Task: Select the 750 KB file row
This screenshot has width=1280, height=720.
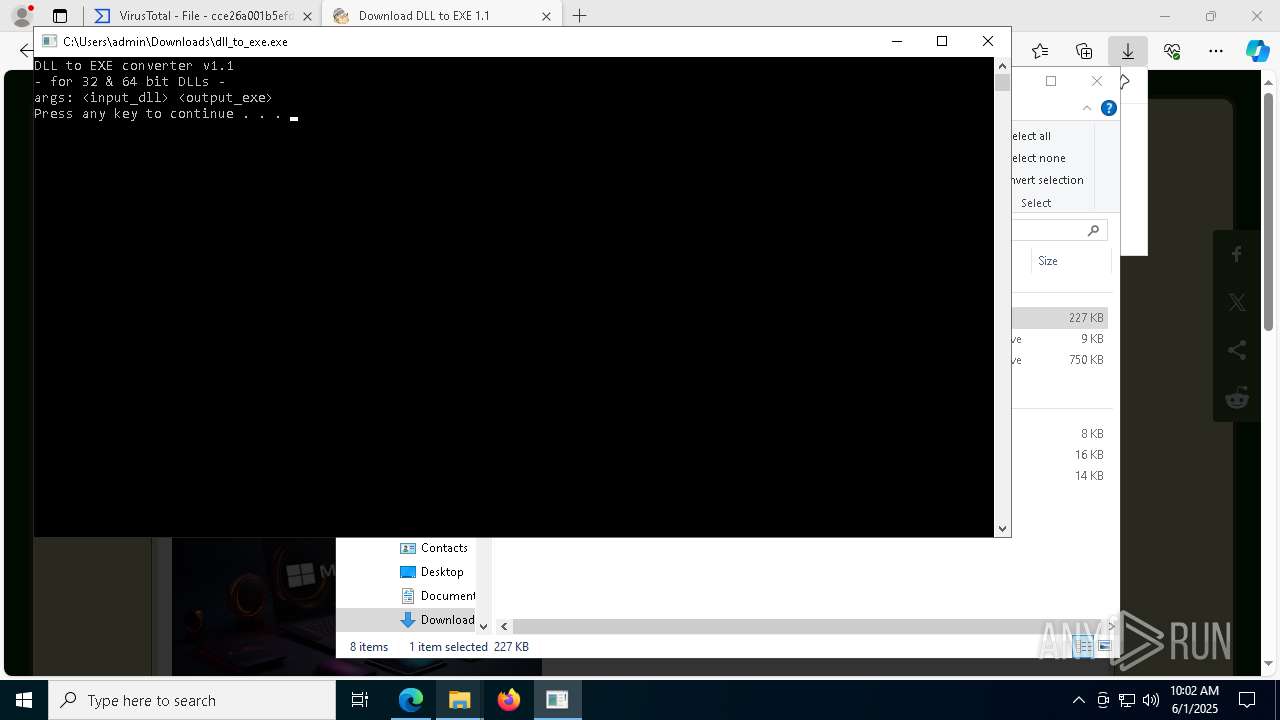Action: pyautogui.click(x=1060, y=360)
